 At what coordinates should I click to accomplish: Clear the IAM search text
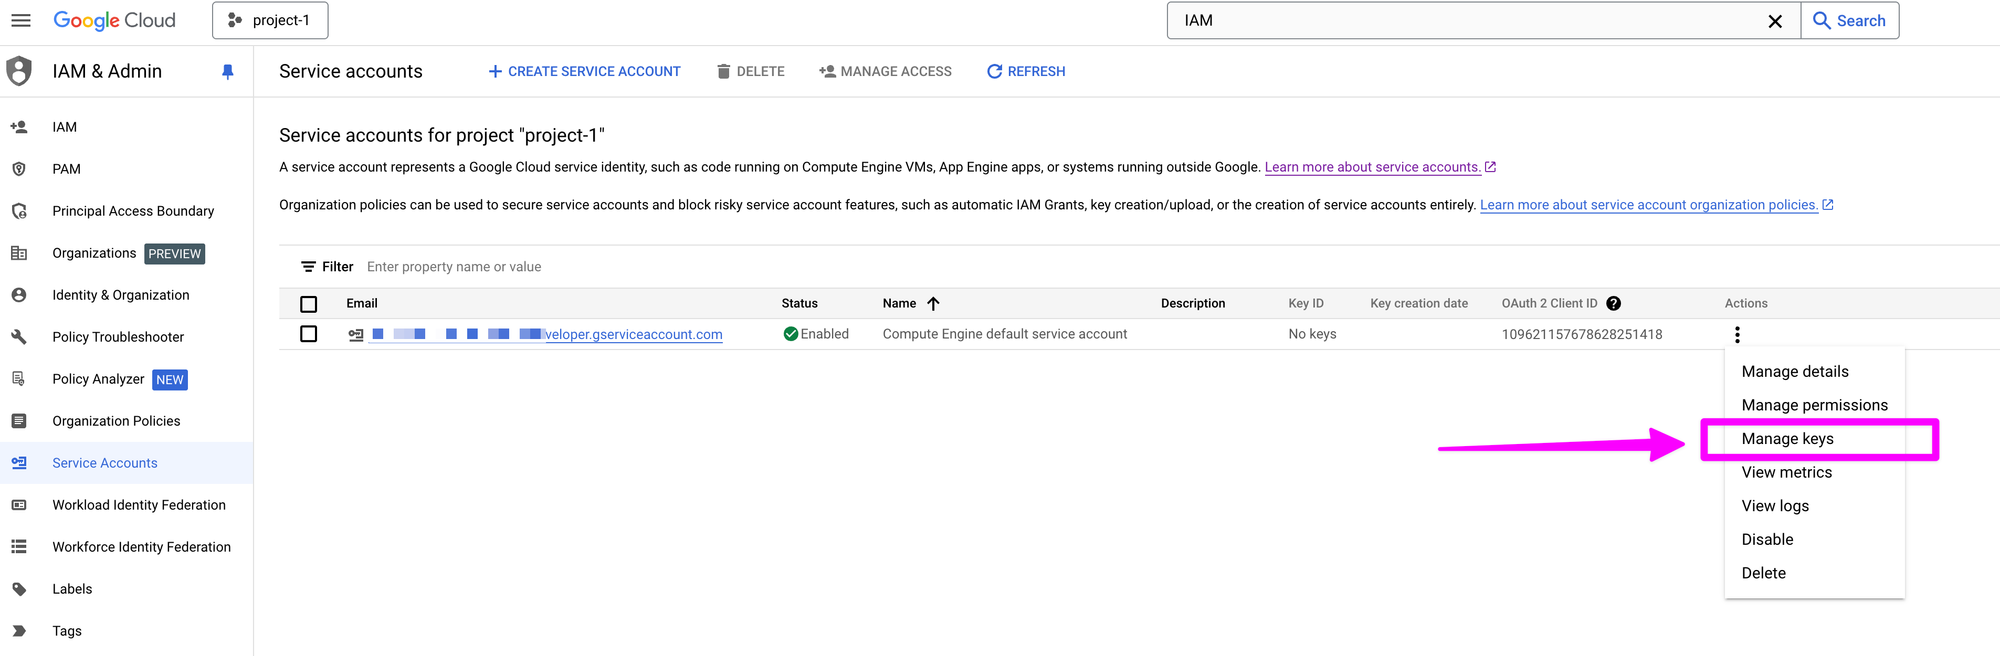click(1775, 21)
